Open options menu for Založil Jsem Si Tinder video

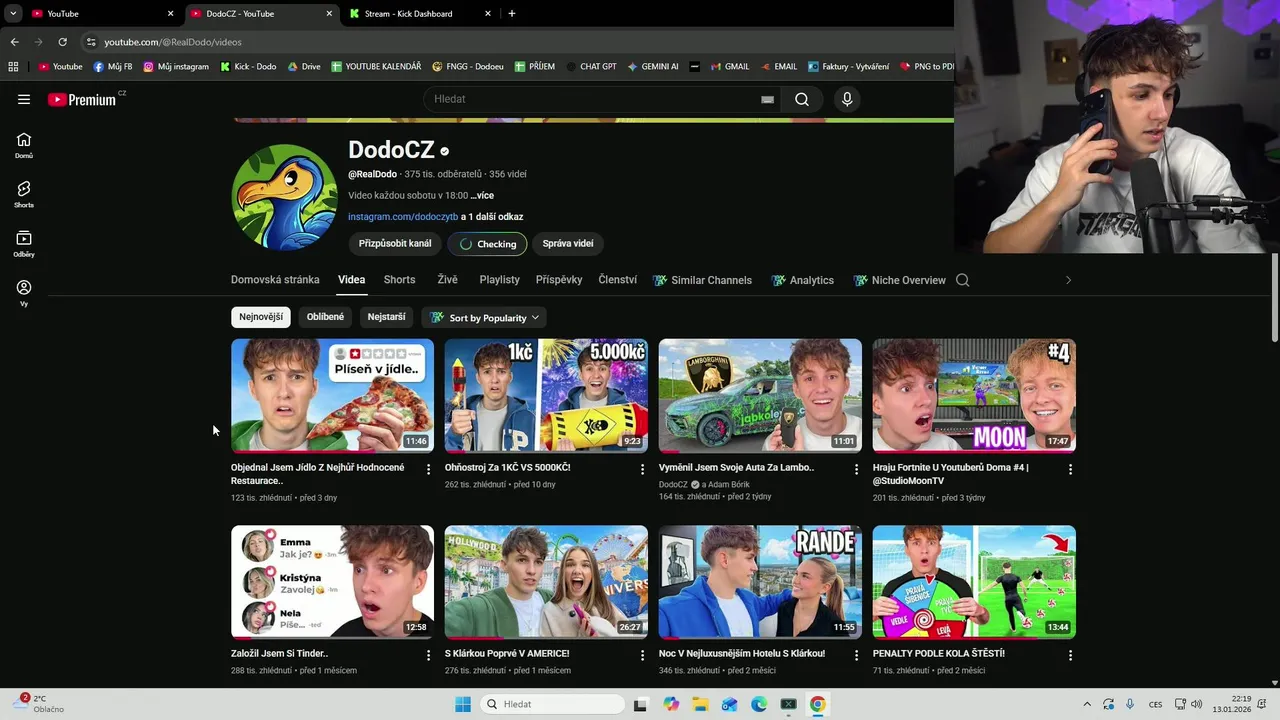click(x=428, y=655)
